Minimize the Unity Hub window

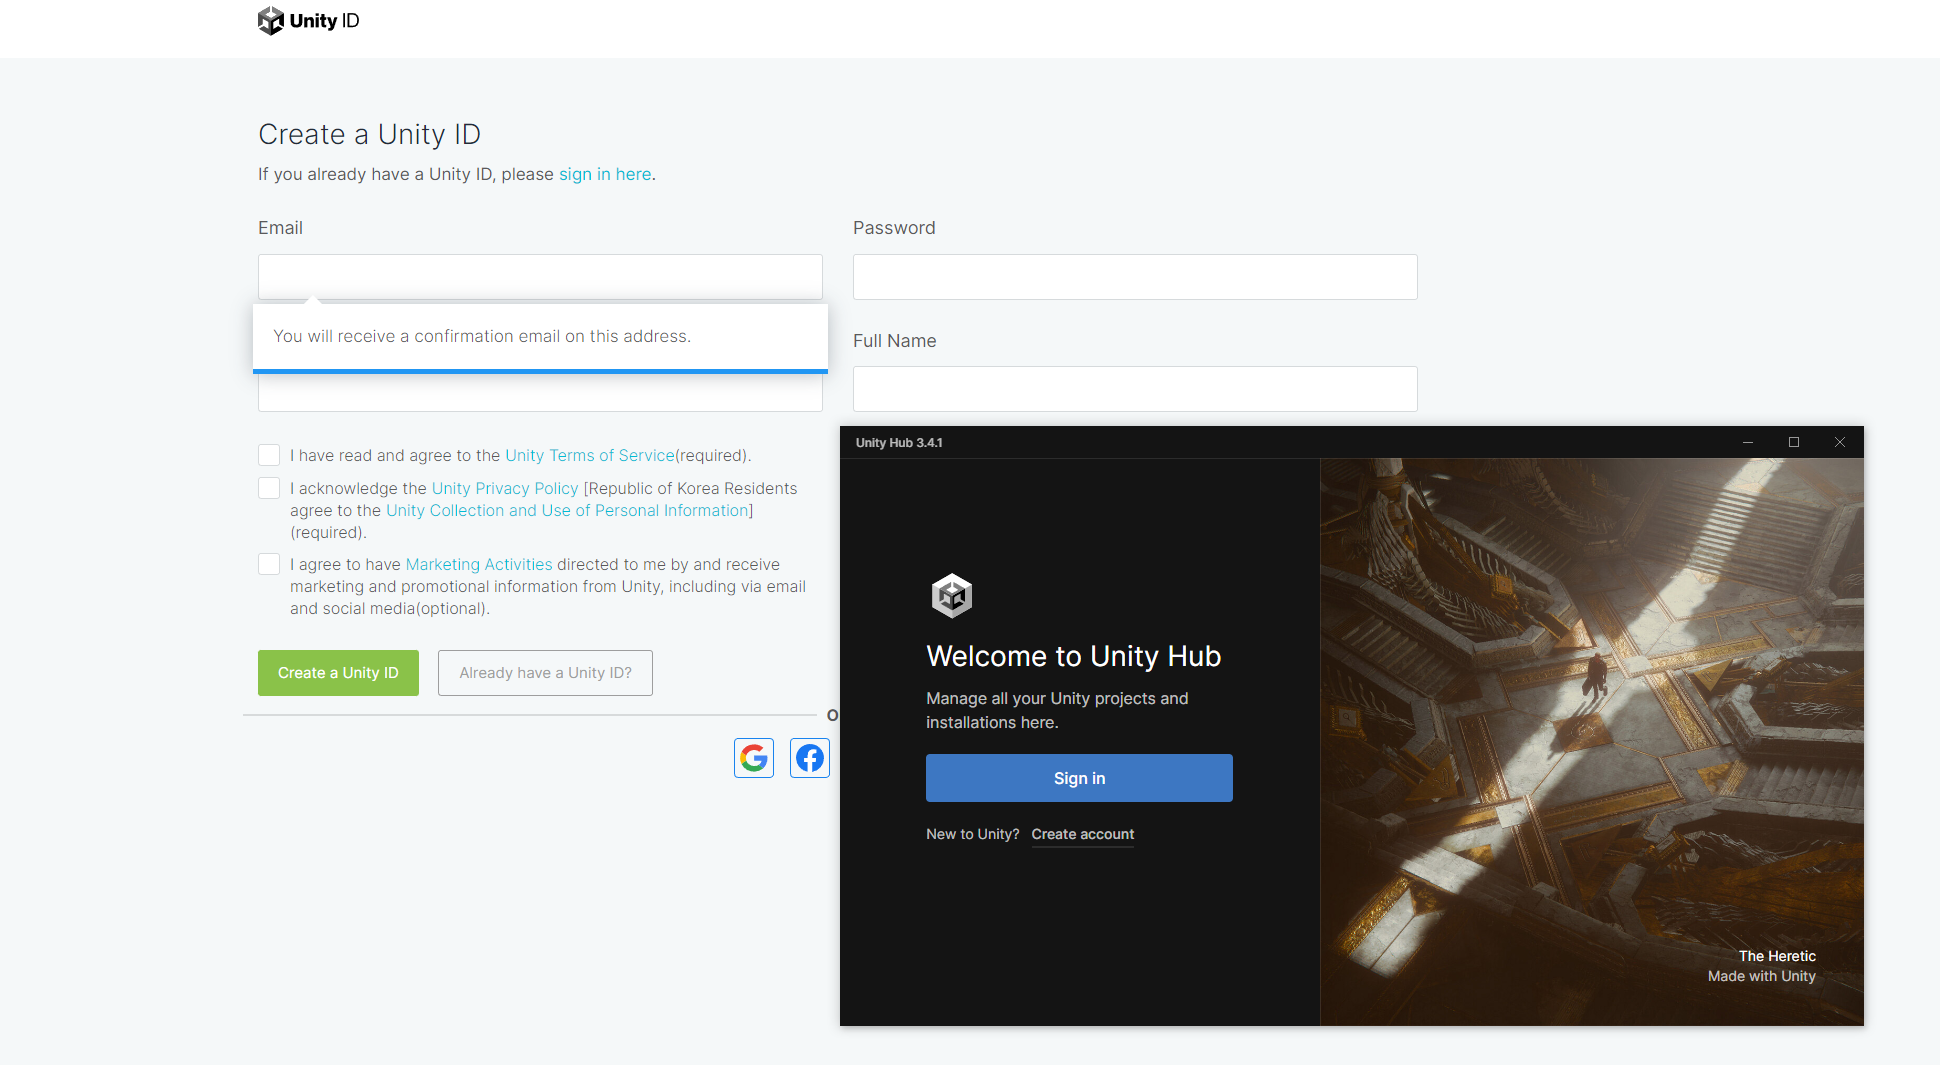click(1748, 442)
